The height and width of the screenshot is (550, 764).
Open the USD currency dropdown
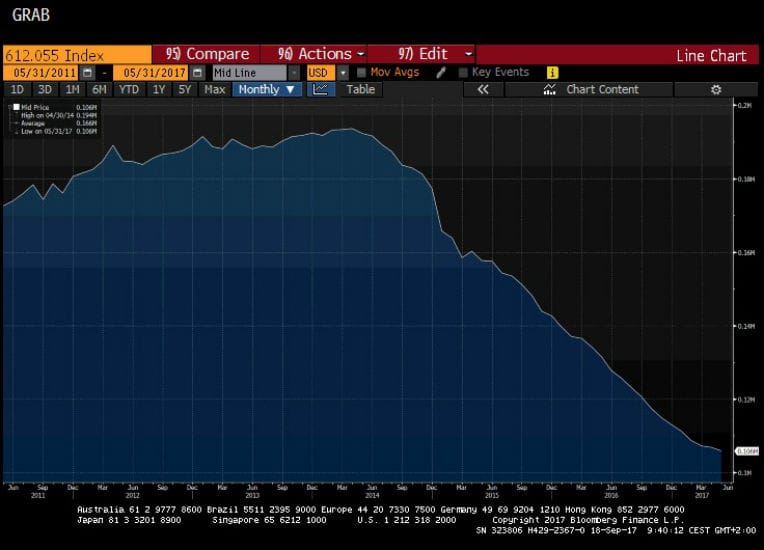point(343,73)
